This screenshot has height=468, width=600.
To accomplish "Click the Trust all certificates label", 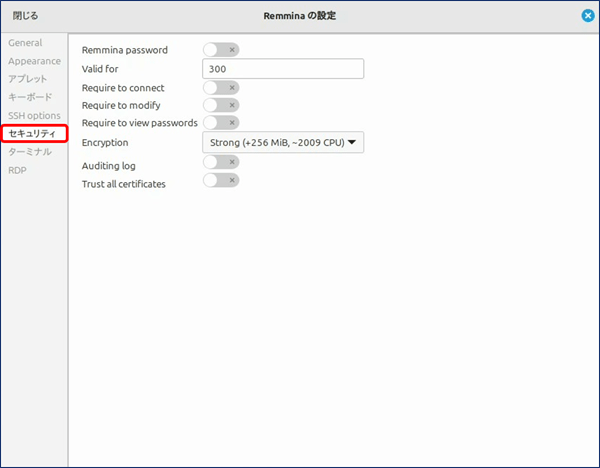I will pyautogui.click(x=124, y=184).
